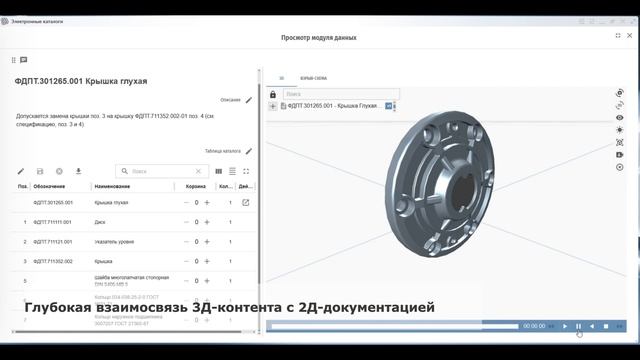Decrease basket quantity for Диск row
The image size is (640, 360).
(186, 222)
